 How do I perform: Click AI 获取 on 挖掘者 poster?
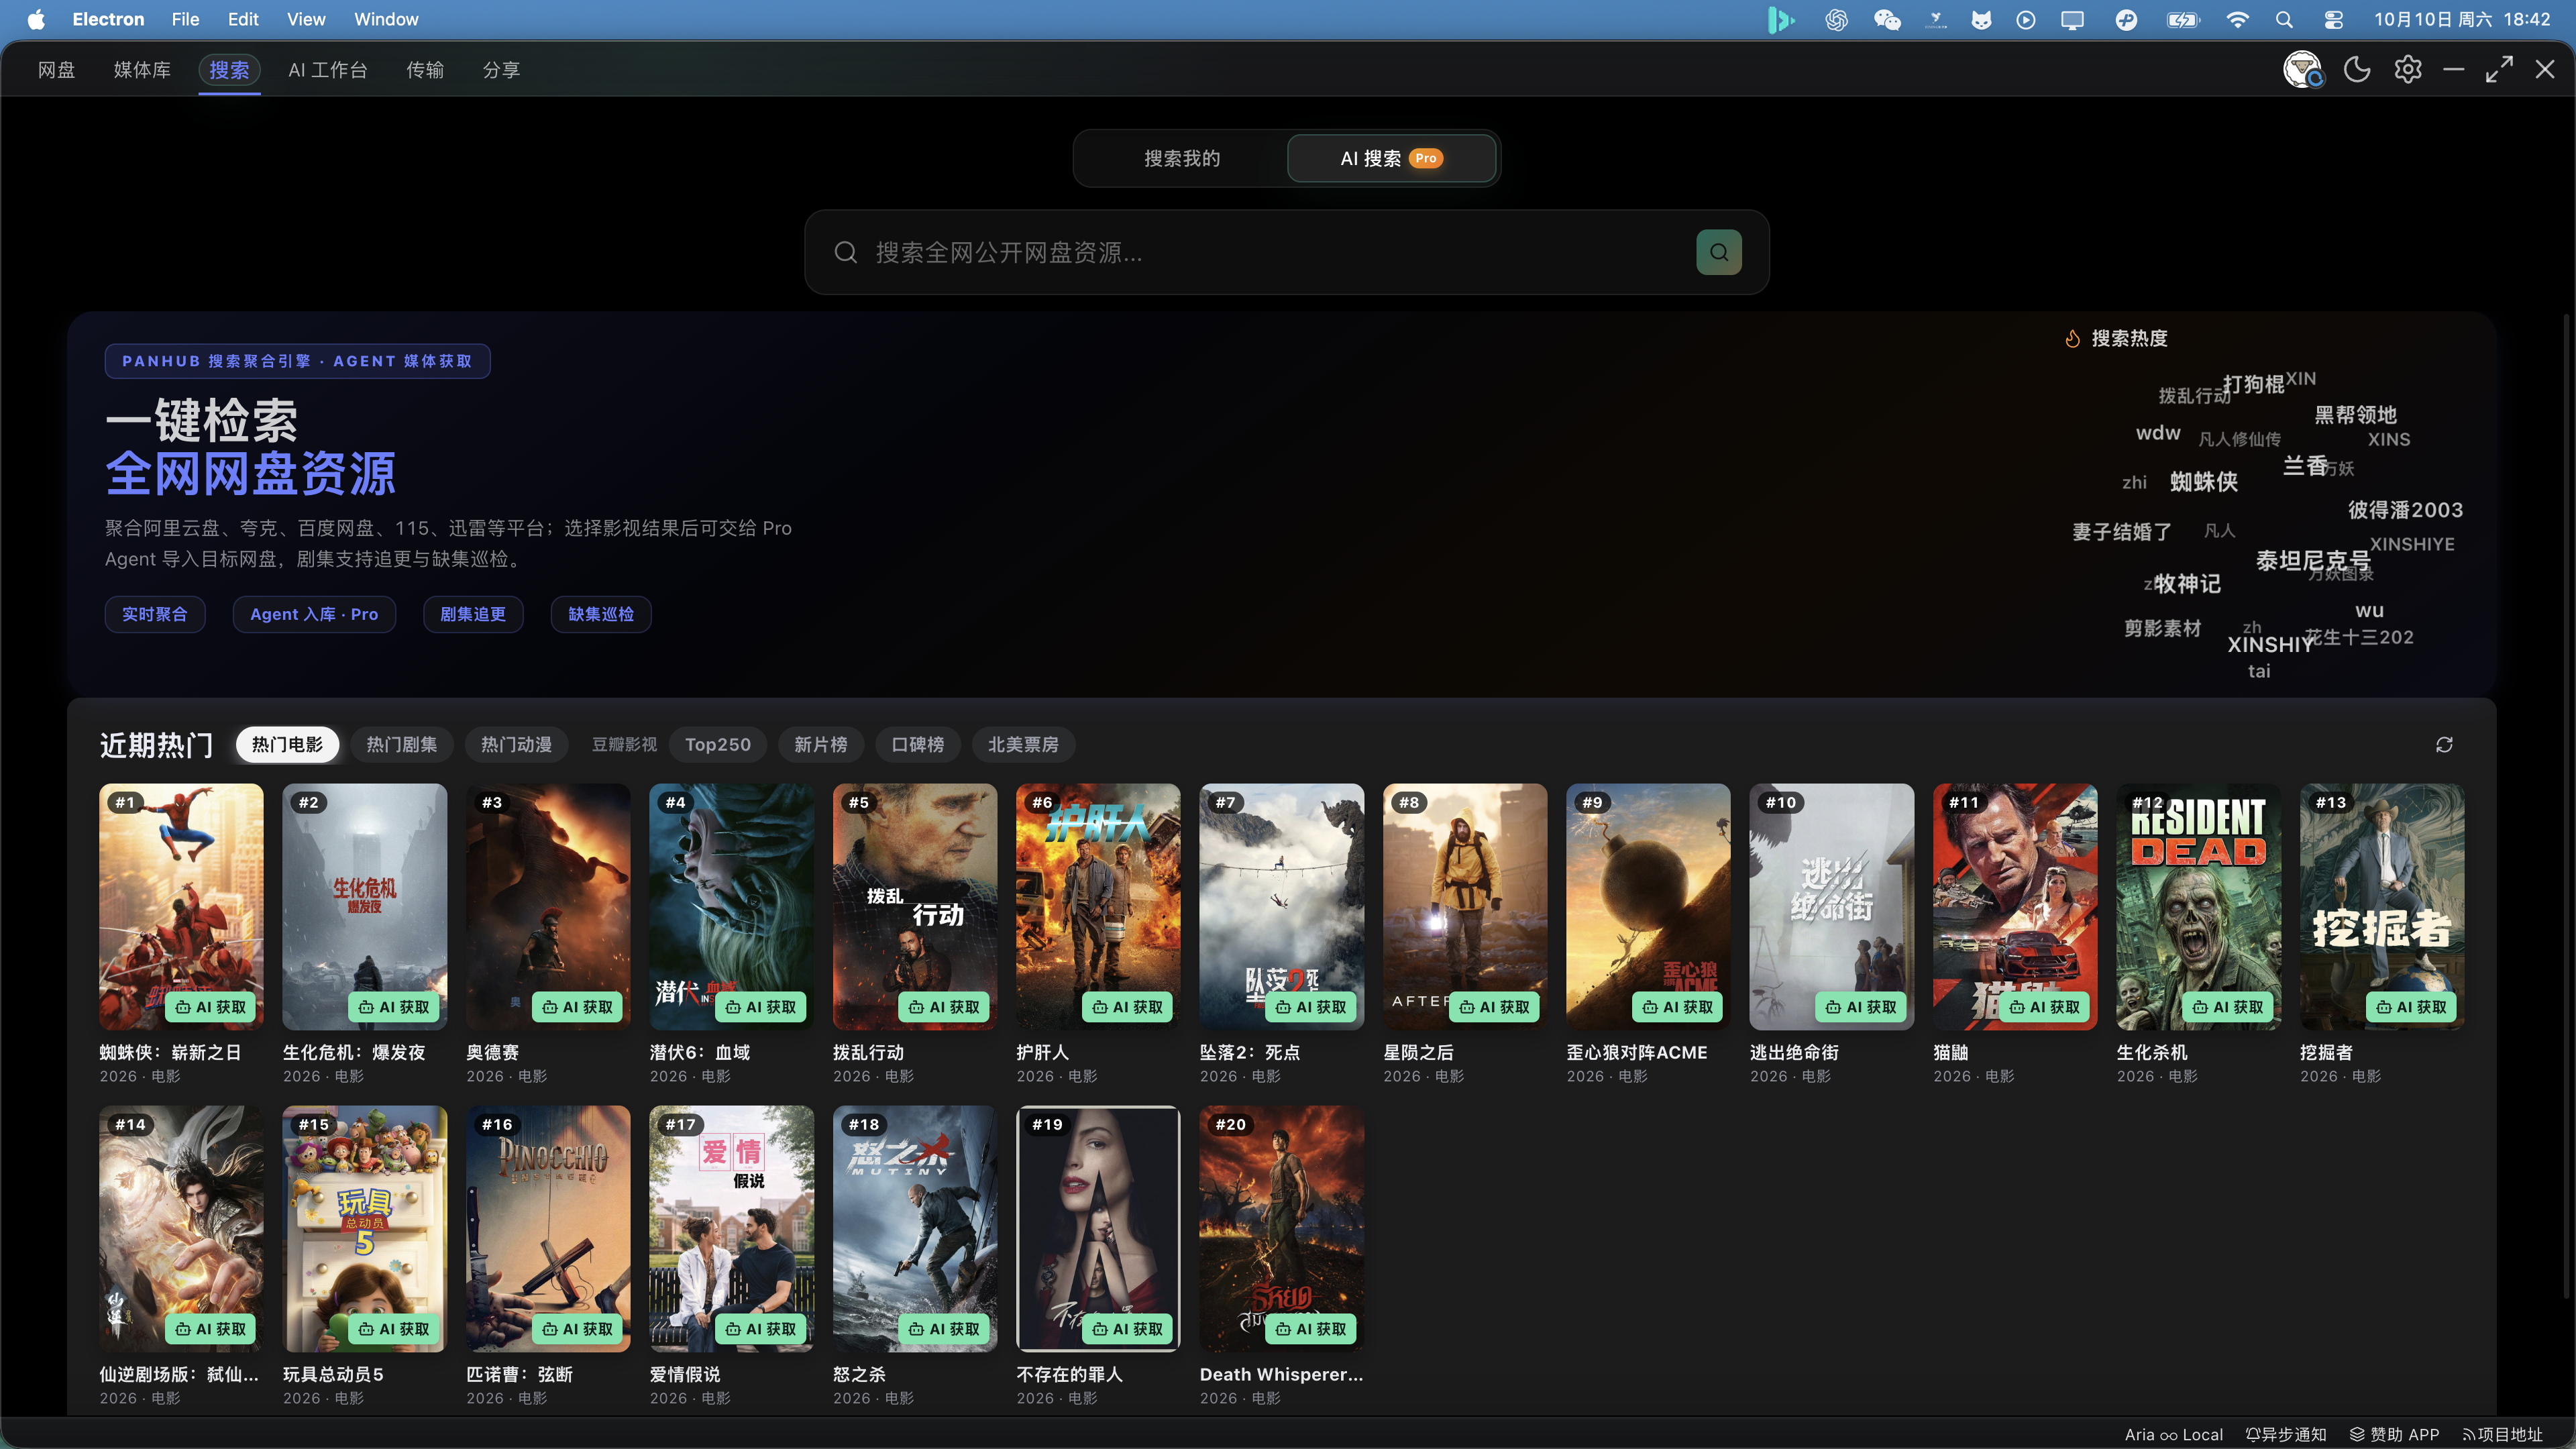point(2411,1006)
